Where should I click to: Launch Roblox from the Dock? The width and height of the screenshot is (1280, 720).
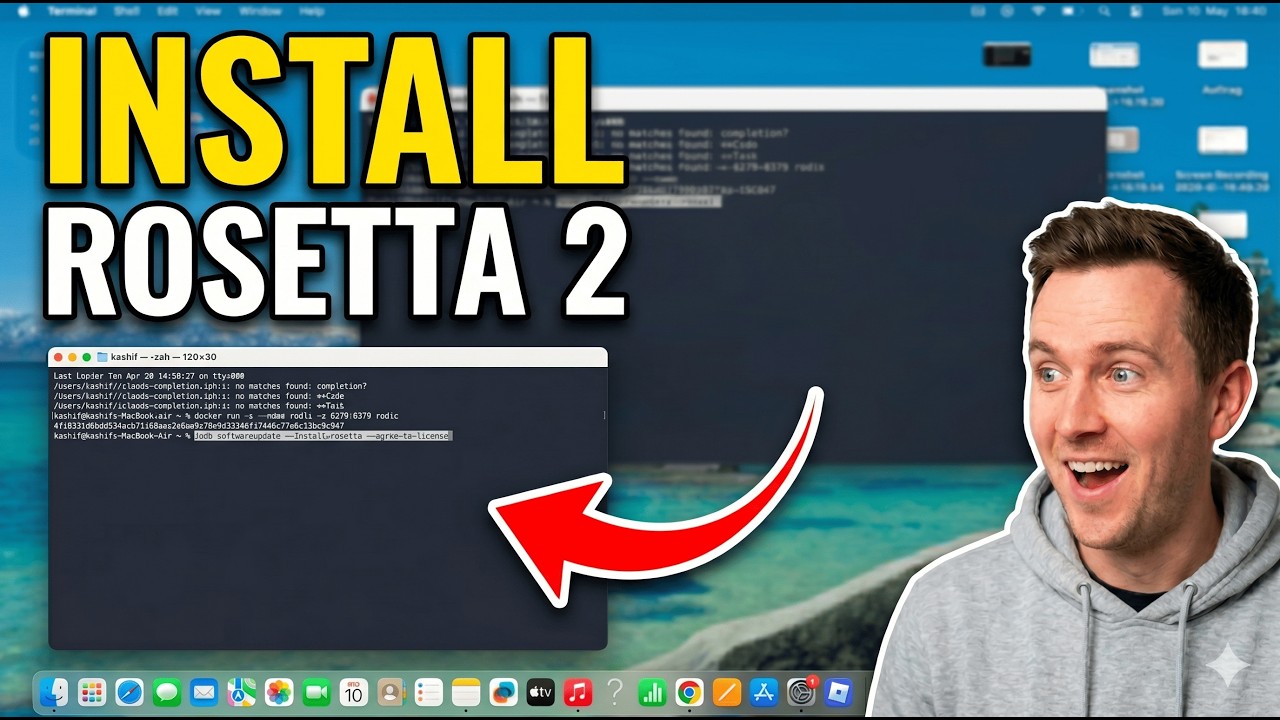[839, 691]
